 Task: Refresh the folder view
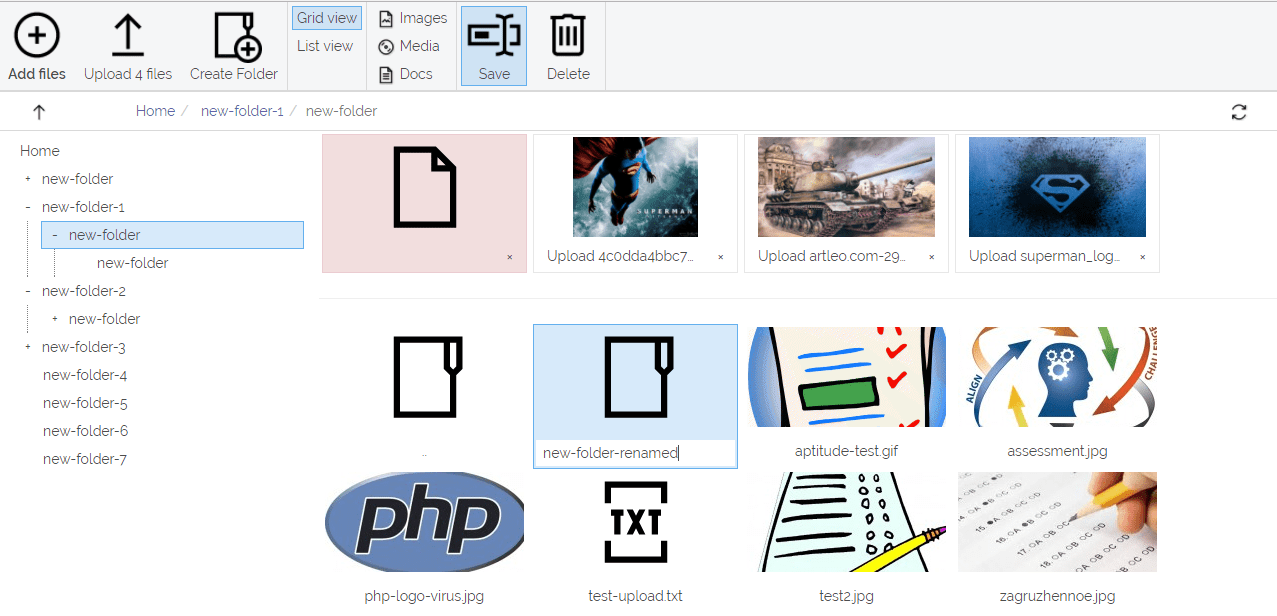1239,111
